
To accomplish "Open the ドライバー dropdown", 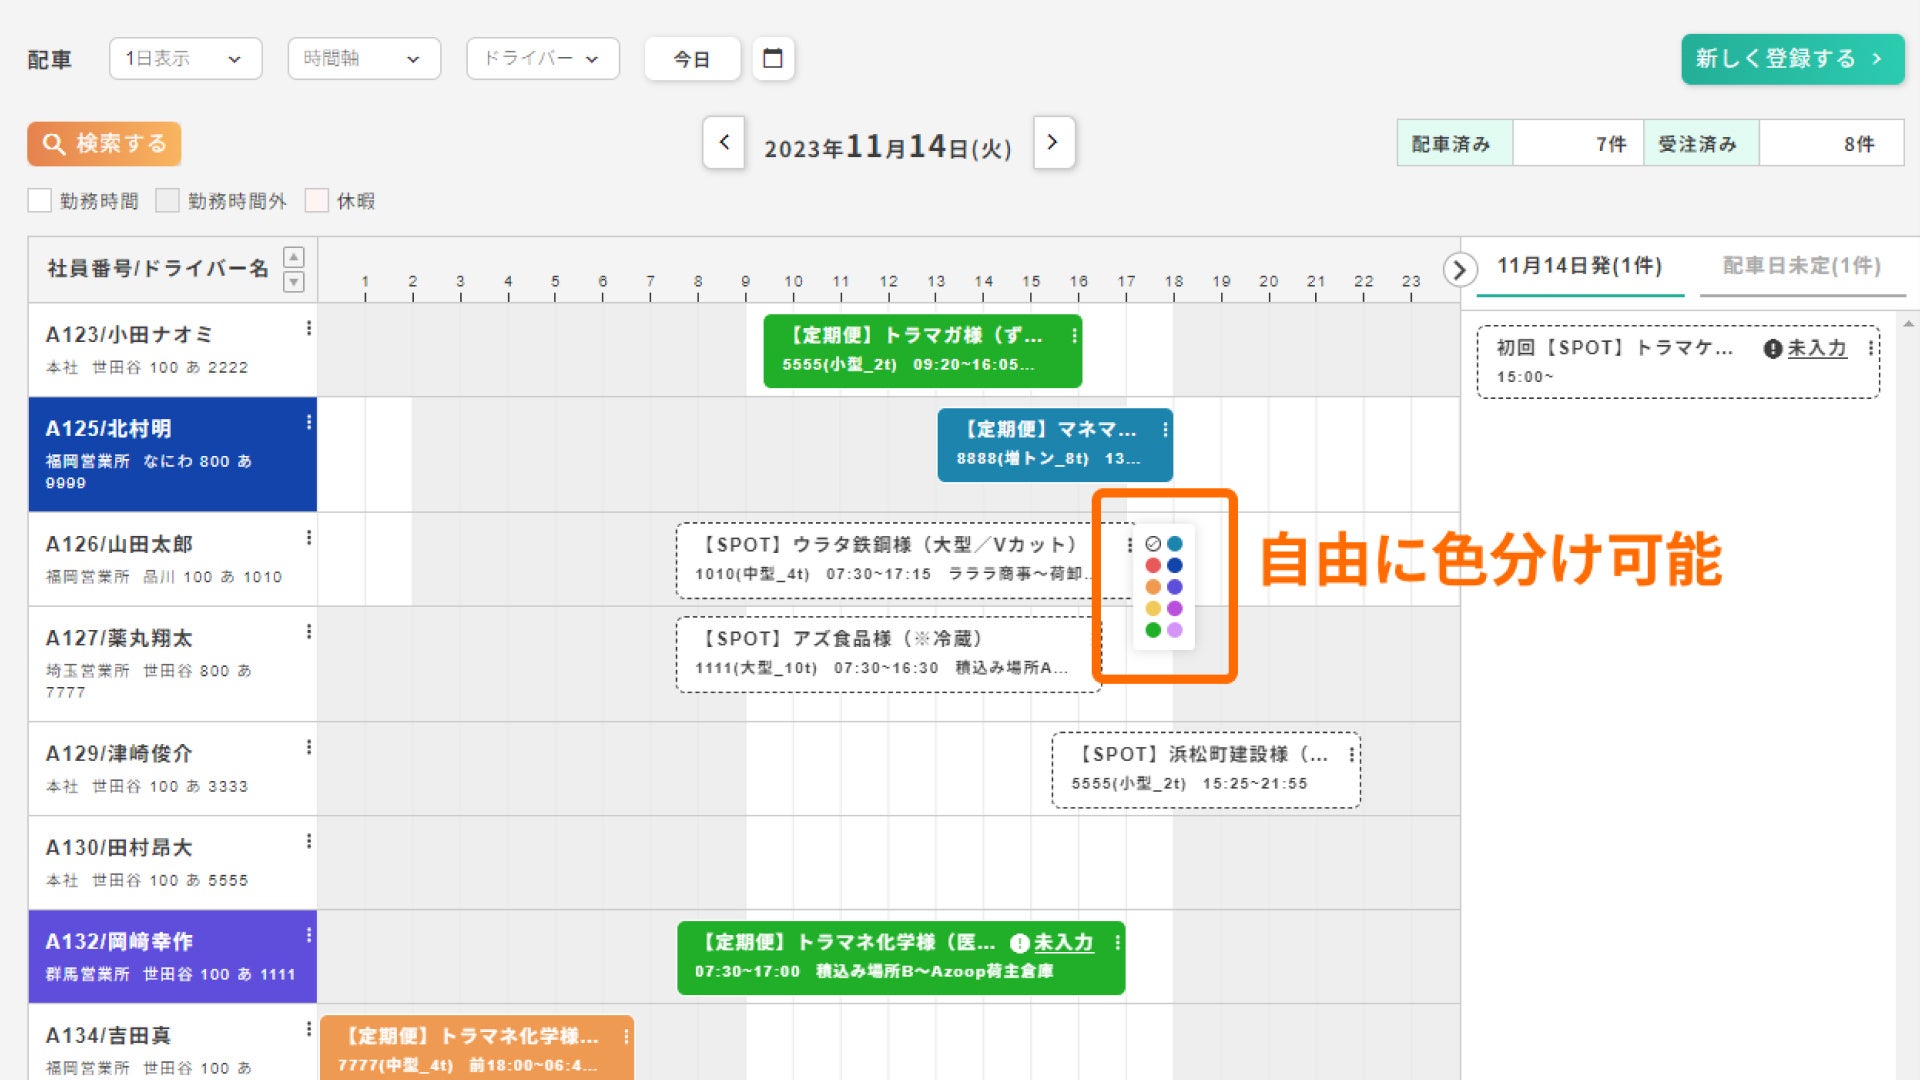I will (542, 59).
